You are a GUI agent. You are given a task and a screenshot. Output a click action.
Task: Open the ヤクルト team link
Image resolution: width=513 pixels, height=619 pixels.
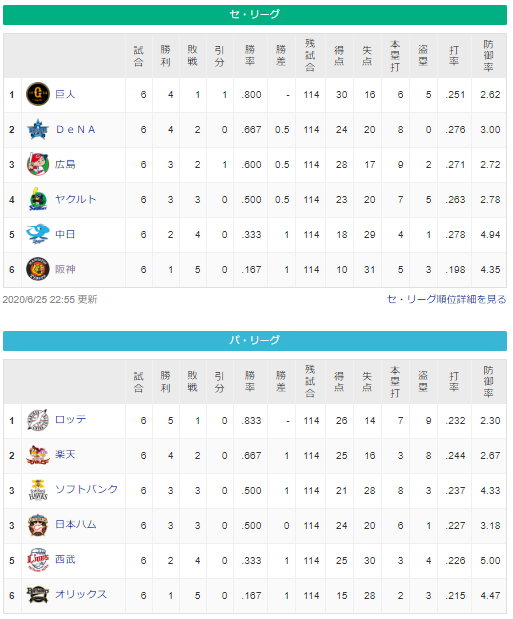[x=75, y=199]
